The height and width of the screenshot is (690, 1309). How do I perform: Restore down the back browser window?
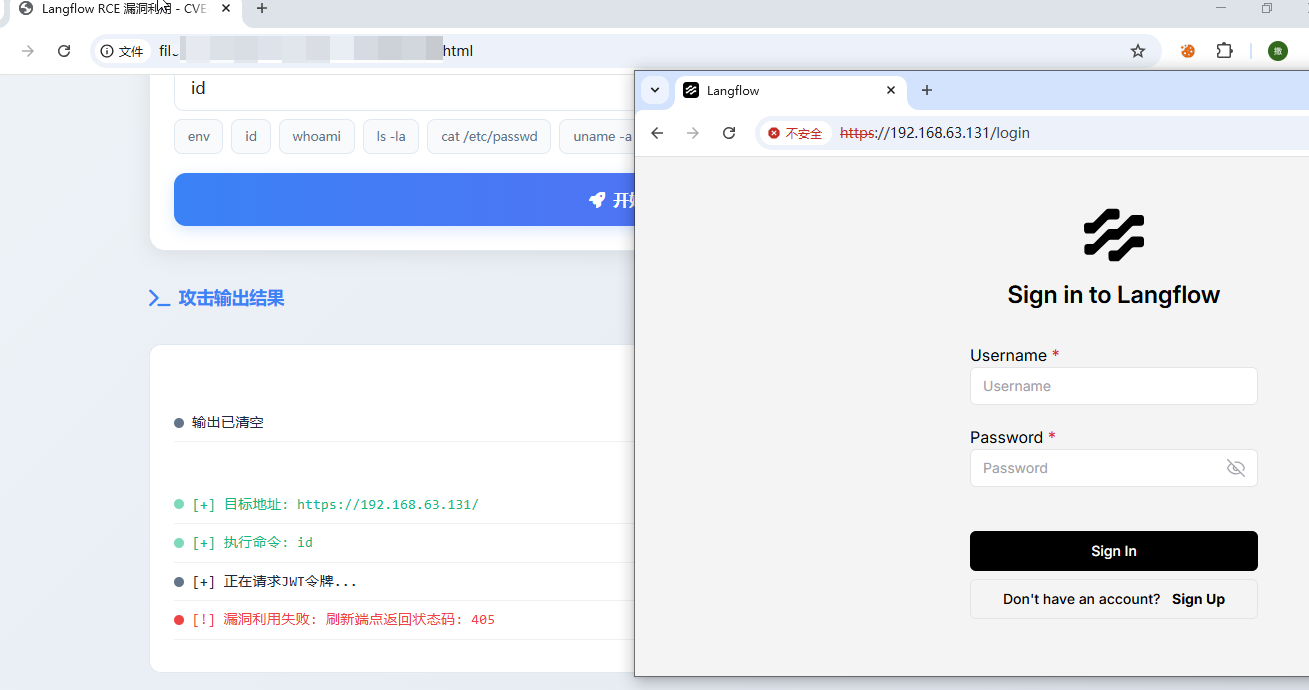[1267, 8]
